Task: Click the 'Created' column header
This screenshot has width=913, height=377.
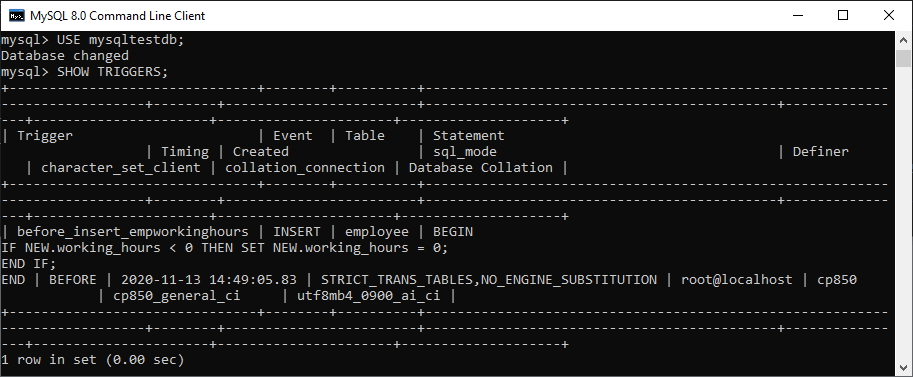Action: [x=261, y=151]
